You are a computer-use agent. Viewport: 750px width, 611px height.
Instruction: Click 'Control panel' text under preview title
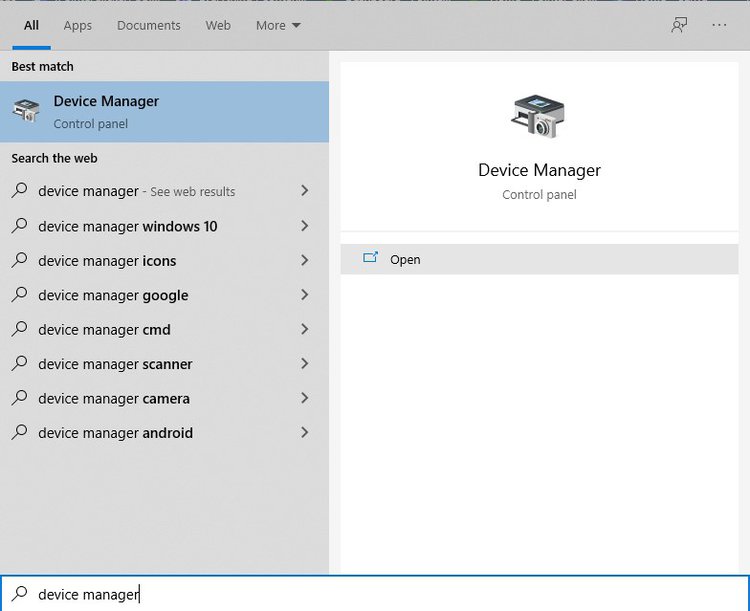539,195
